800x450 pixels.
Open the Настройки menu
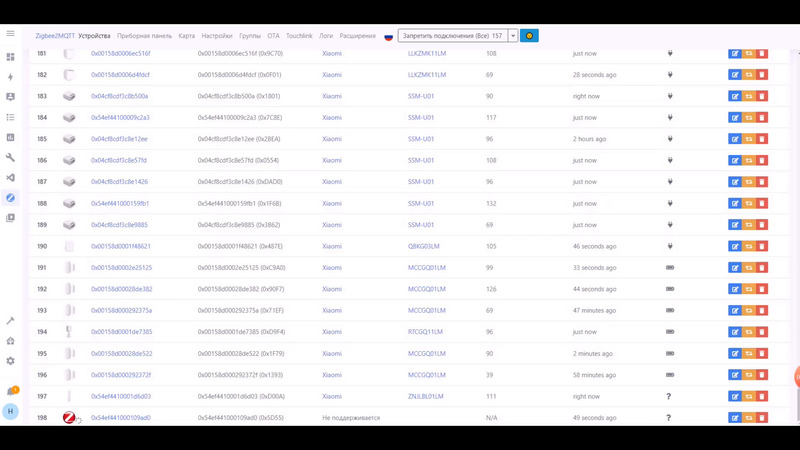[217, 36]
